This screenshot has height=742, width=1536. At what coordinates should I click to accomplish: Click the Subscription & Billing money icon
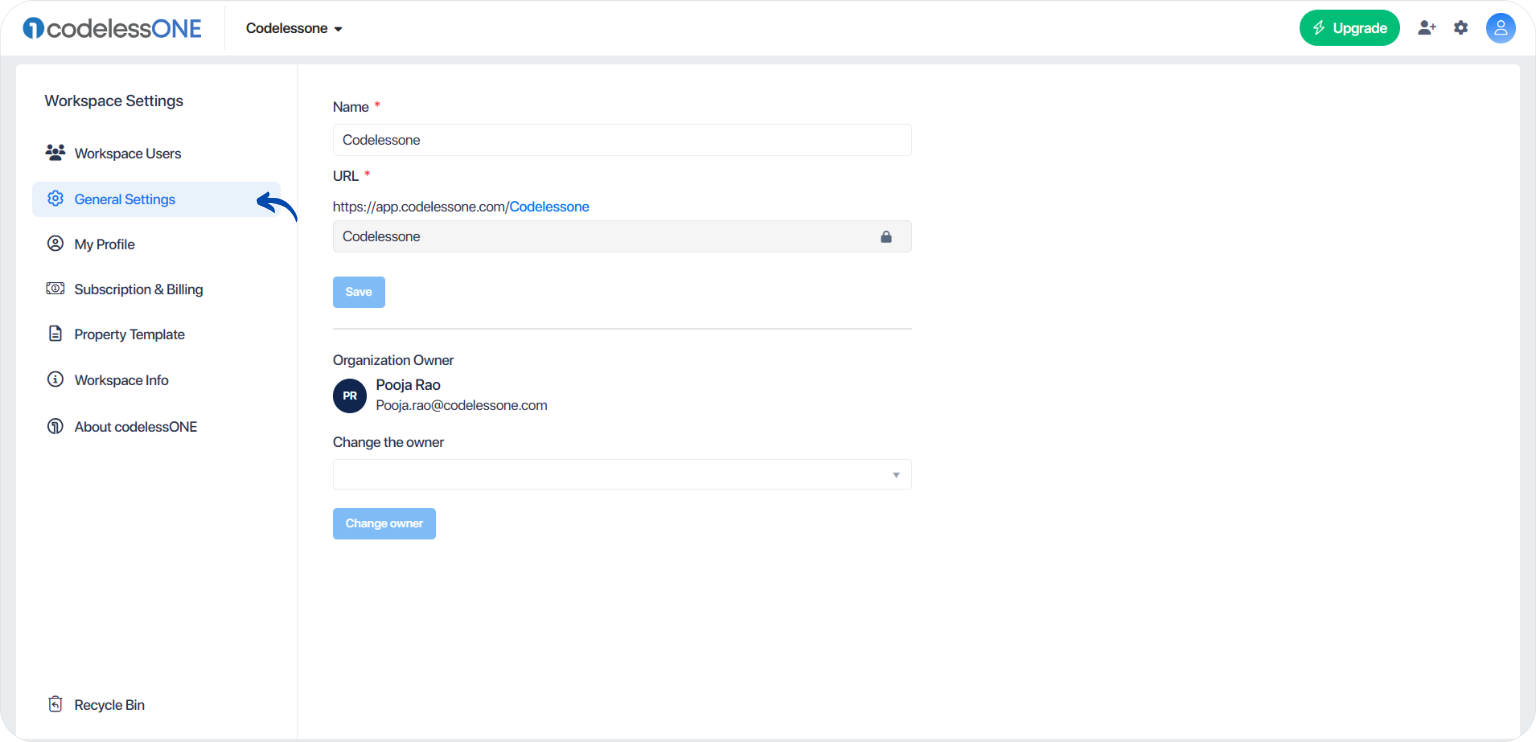coord(55,289)
